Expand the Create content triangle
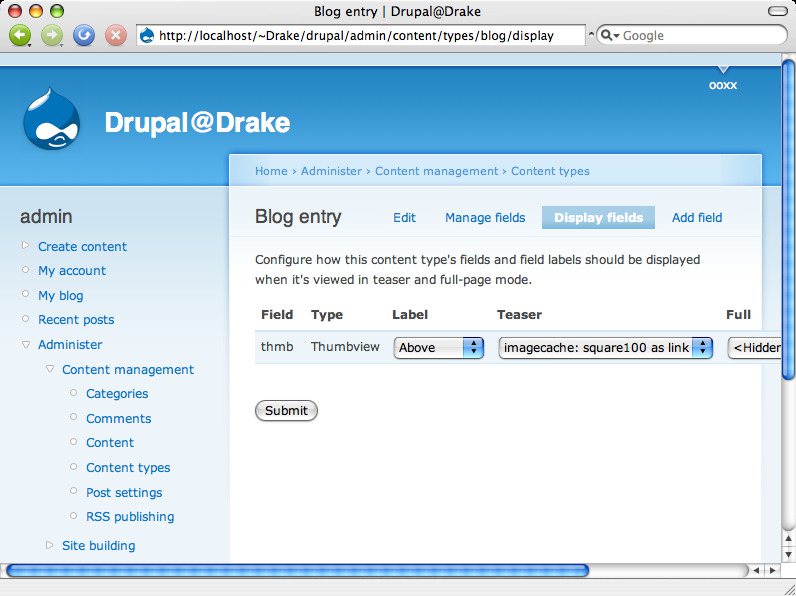Image resolution: width=796 pixels, height=596 pixels. coord(25,245)
